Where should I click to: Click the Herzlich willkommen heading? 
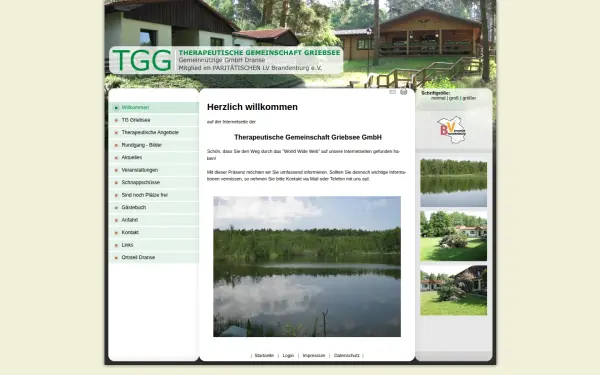pos(252,107)
